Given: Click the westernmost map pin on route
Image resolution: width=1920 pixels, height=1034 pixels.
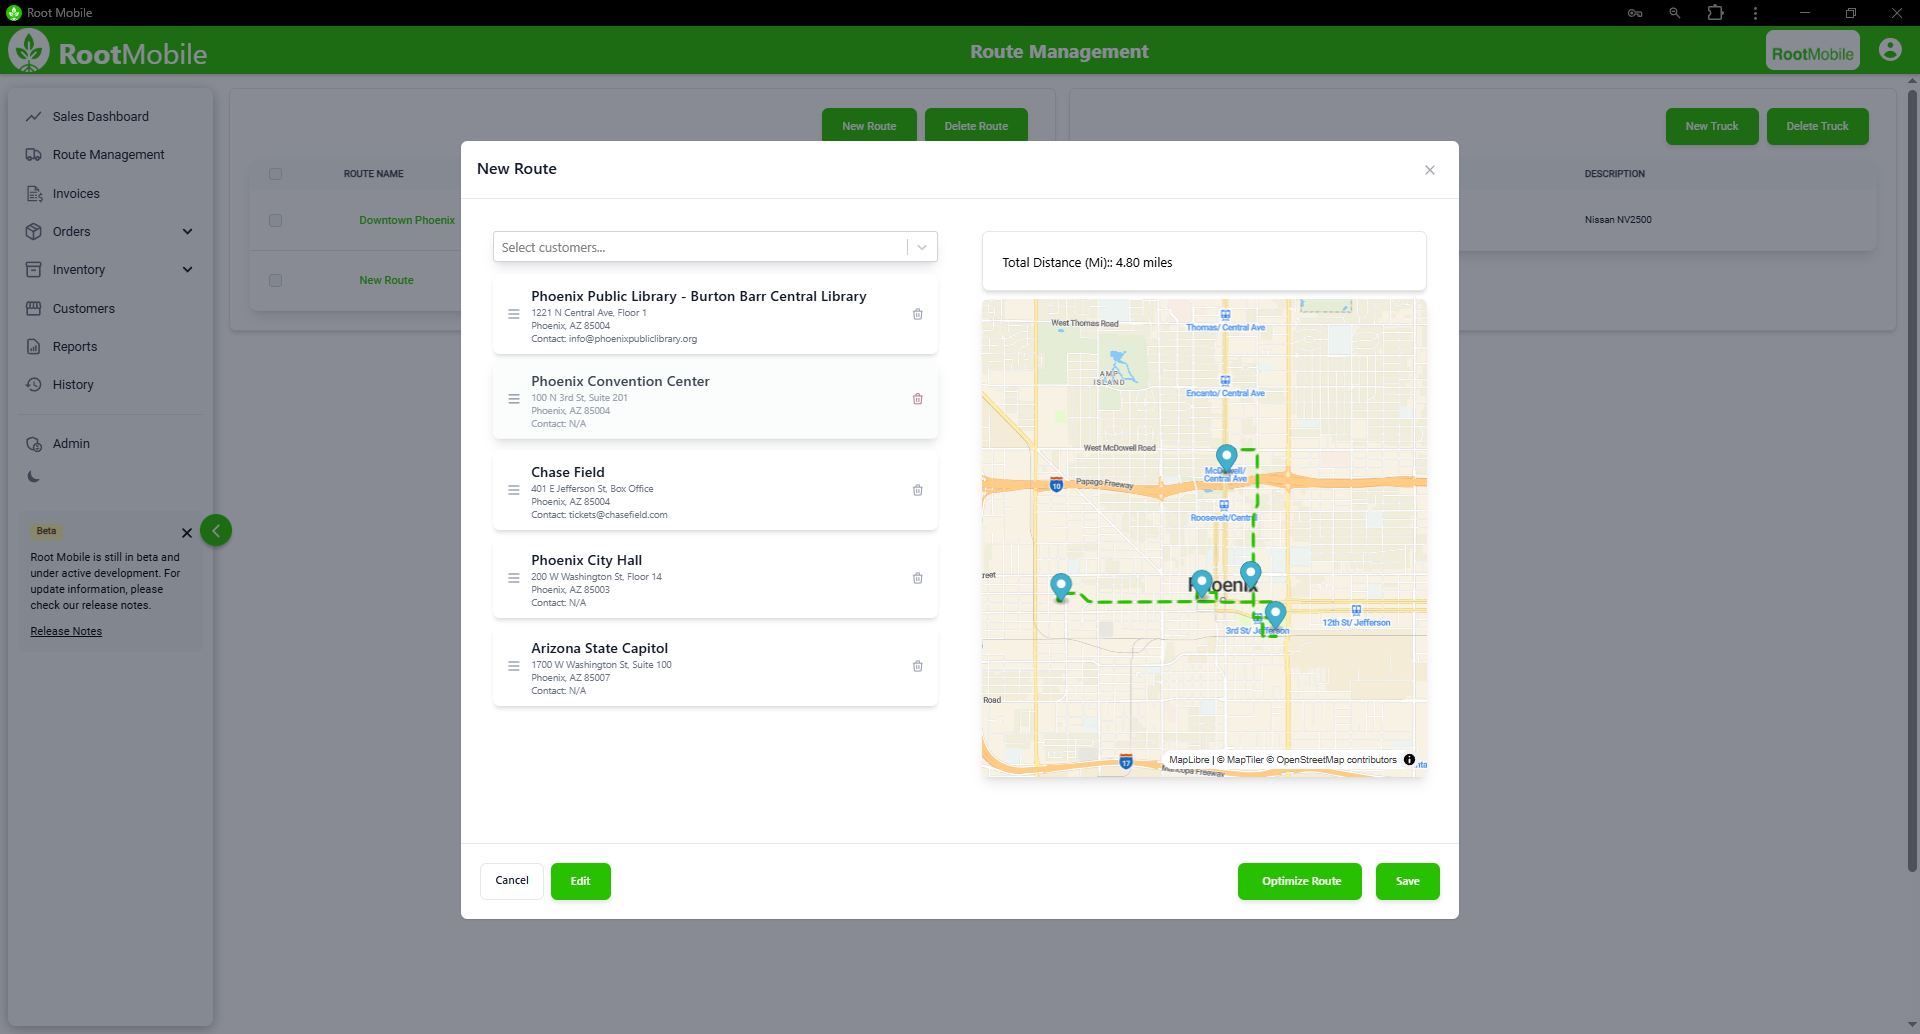Looking at the screenshot, I should click(x=1061, y=586).
